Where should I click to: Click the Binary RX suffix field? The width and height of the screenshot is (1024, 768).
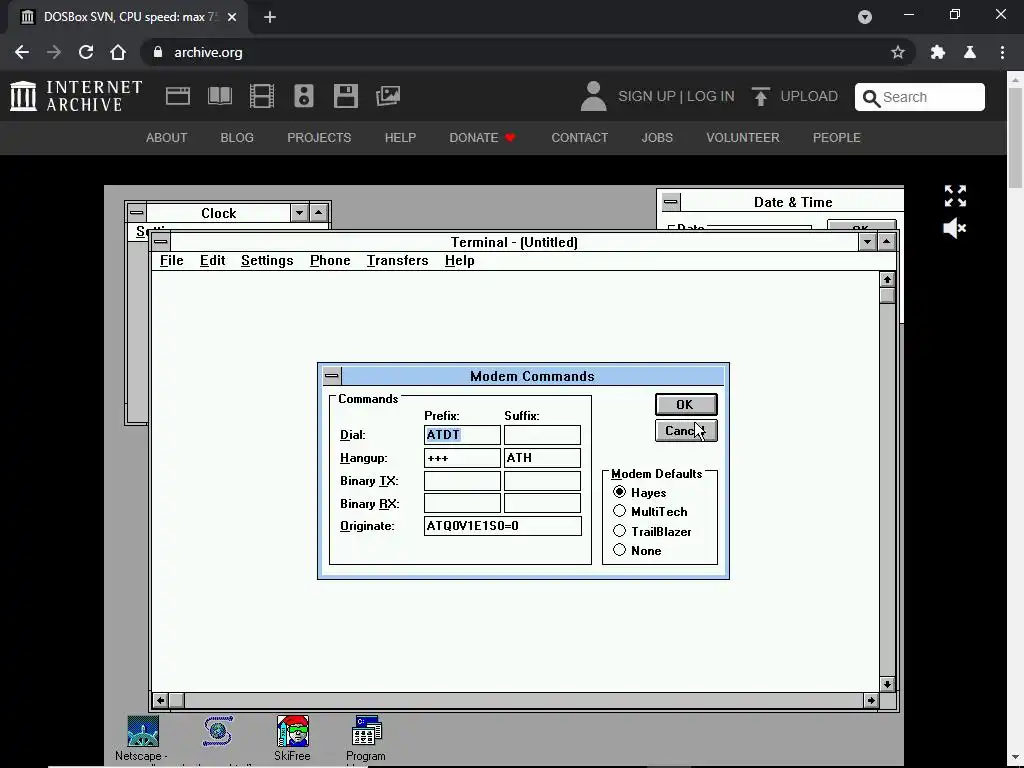[542, 504]
